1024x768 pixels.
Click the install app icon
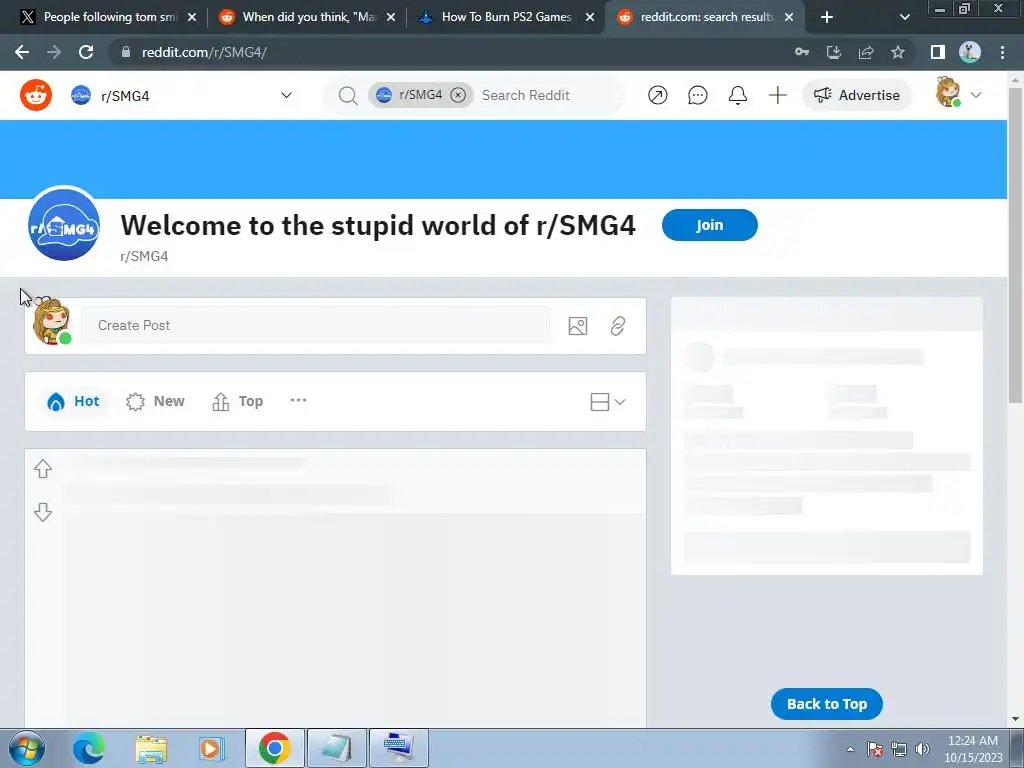[x=834, y=52]
